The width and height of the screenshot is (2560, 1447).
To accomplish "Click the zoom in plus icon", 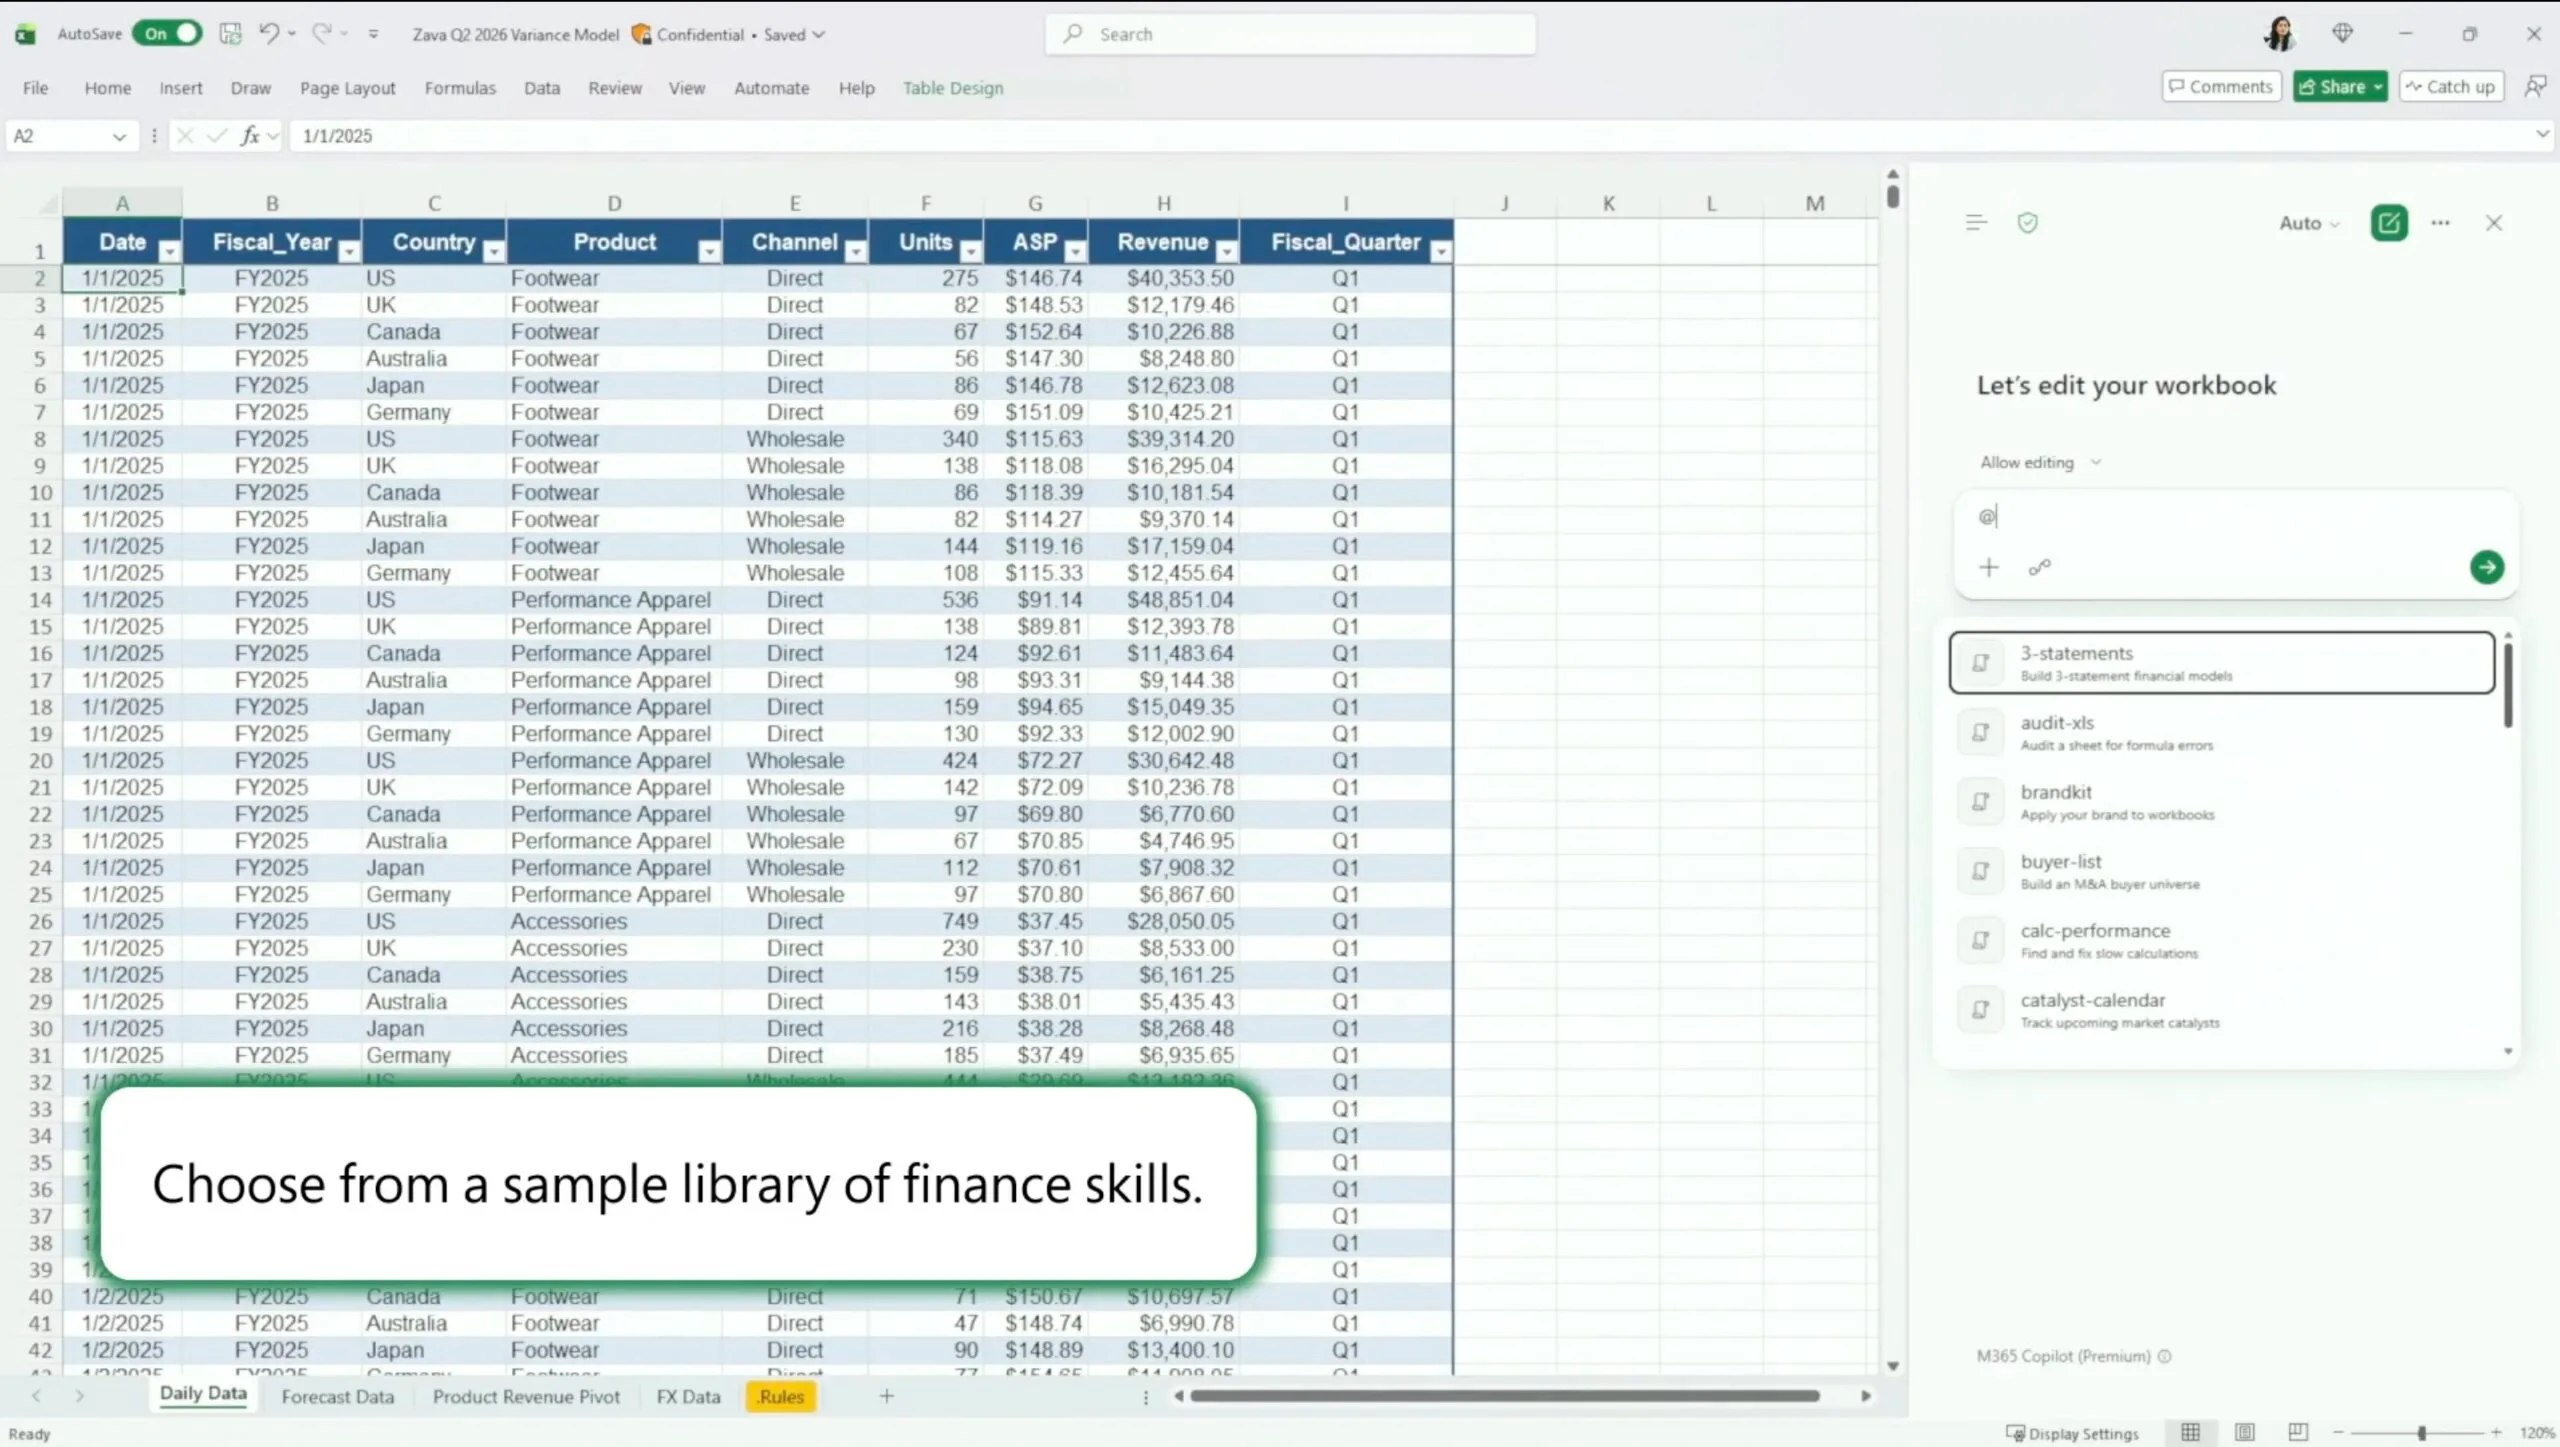I will coord(2497,1433).
